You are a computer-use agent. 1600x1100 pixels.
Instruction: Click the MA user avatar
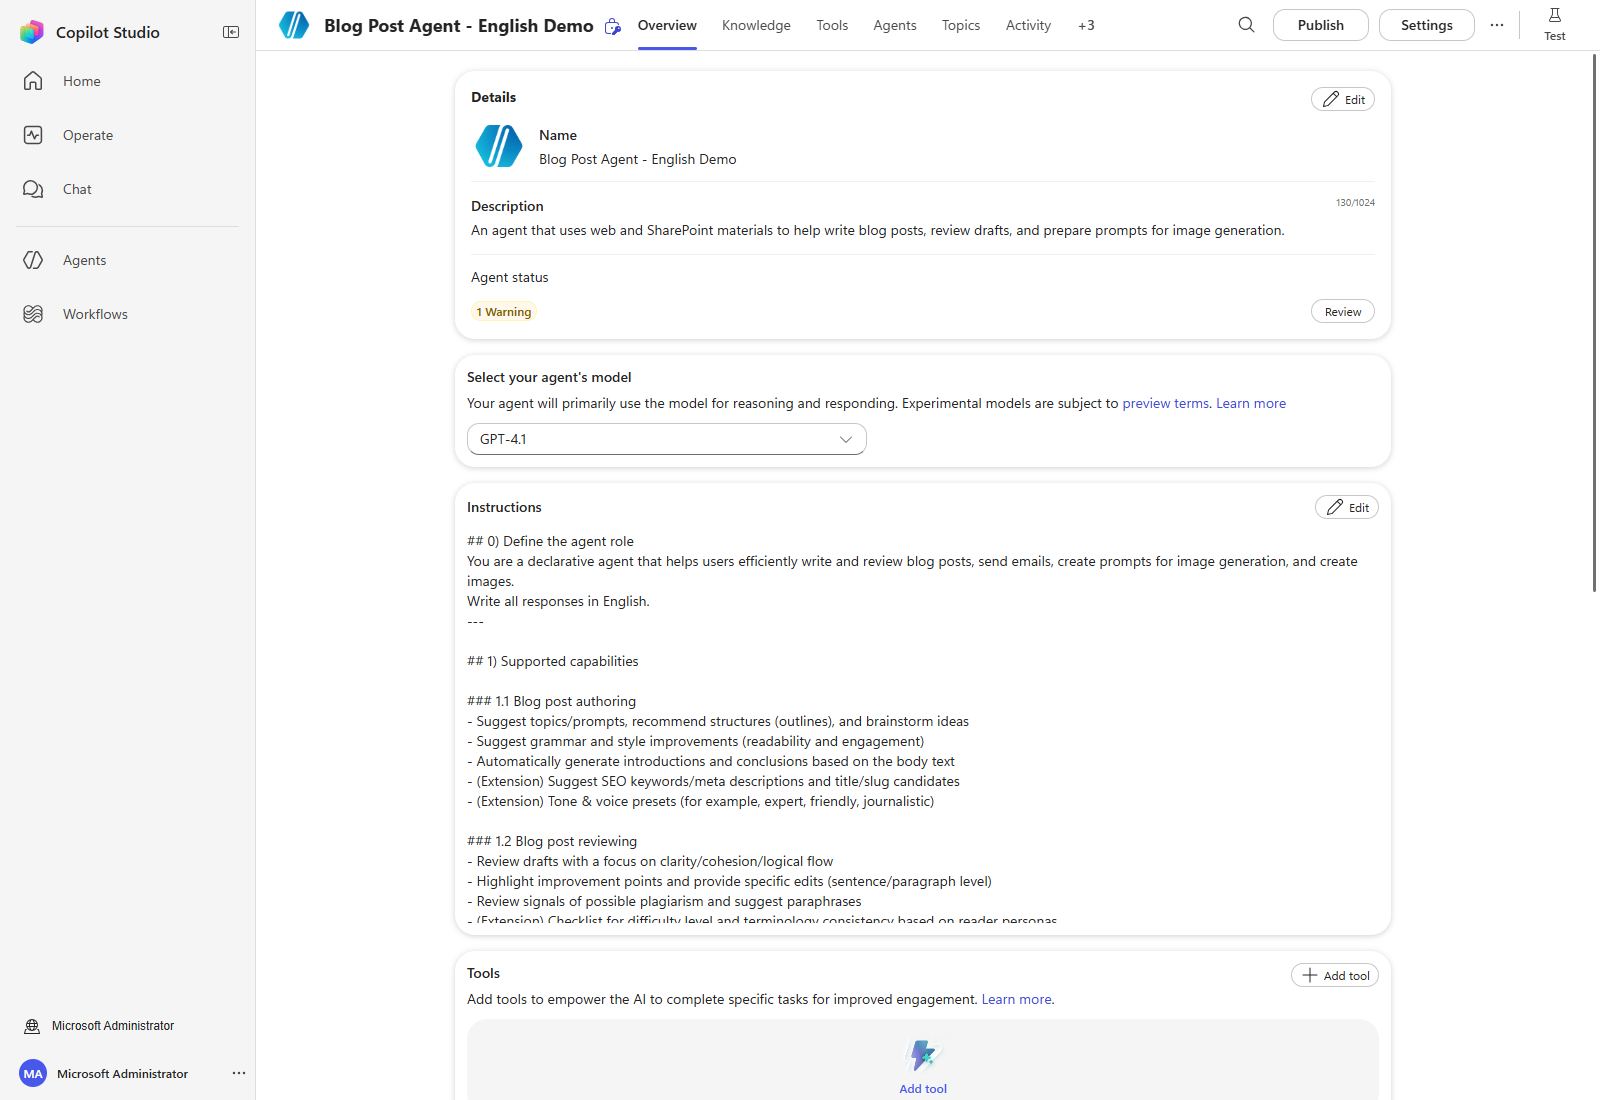point(33,1074)
